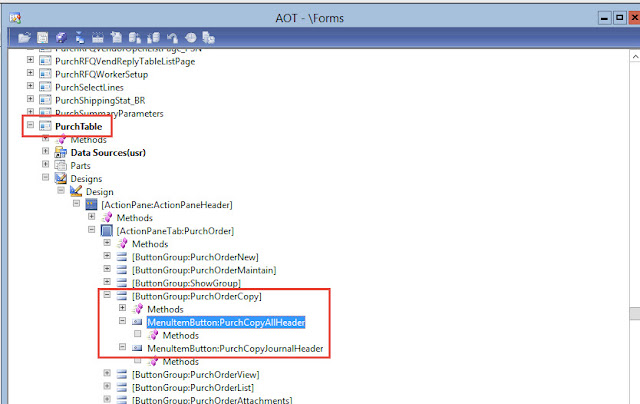
Task: Expand the ButtonGroup:PurchOrderList node
Action: (107, 386)
